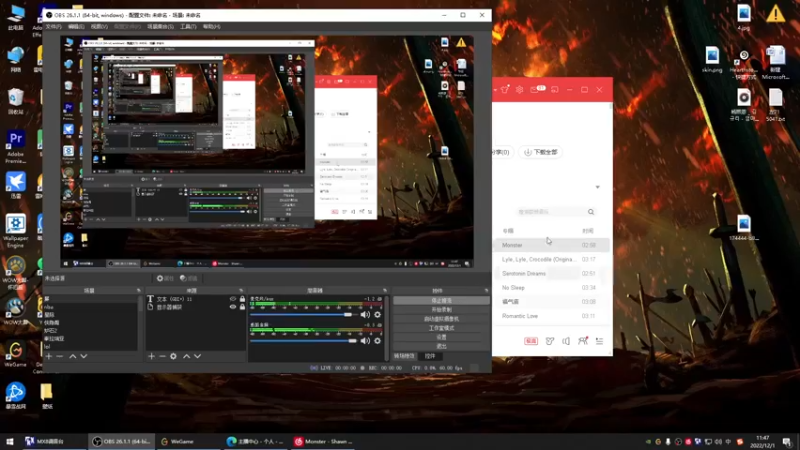
Task: Open skin (shirt) icon in music player header
Action: pos(505,90)
